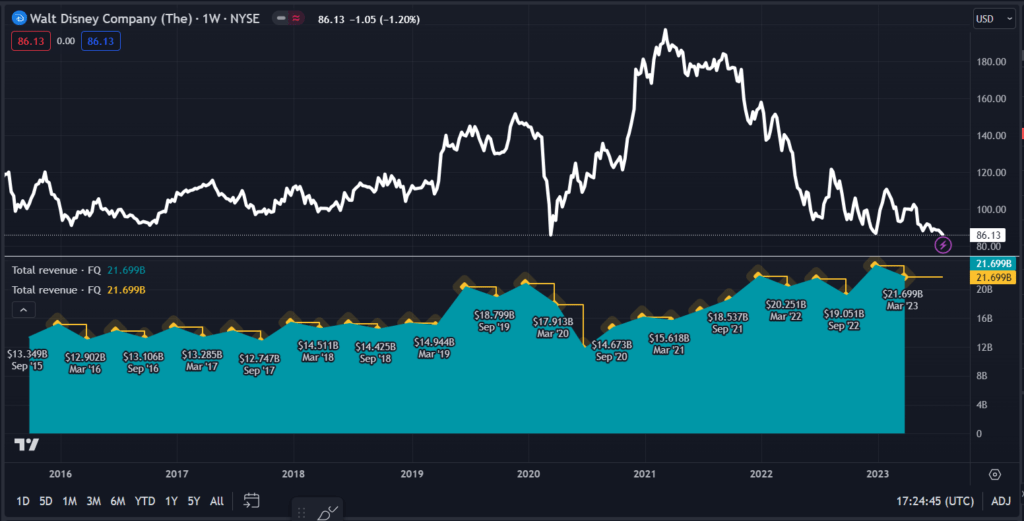1024x521 pixels.
Task: Click the 2023 label on time axis
Action: point(878,474)
